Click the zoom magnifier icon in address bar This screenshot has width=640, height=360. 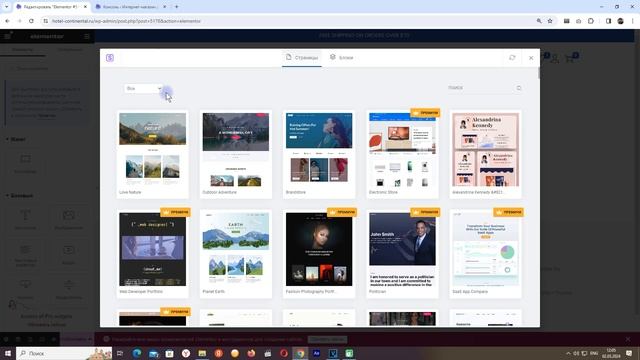[x=539, y=21]
